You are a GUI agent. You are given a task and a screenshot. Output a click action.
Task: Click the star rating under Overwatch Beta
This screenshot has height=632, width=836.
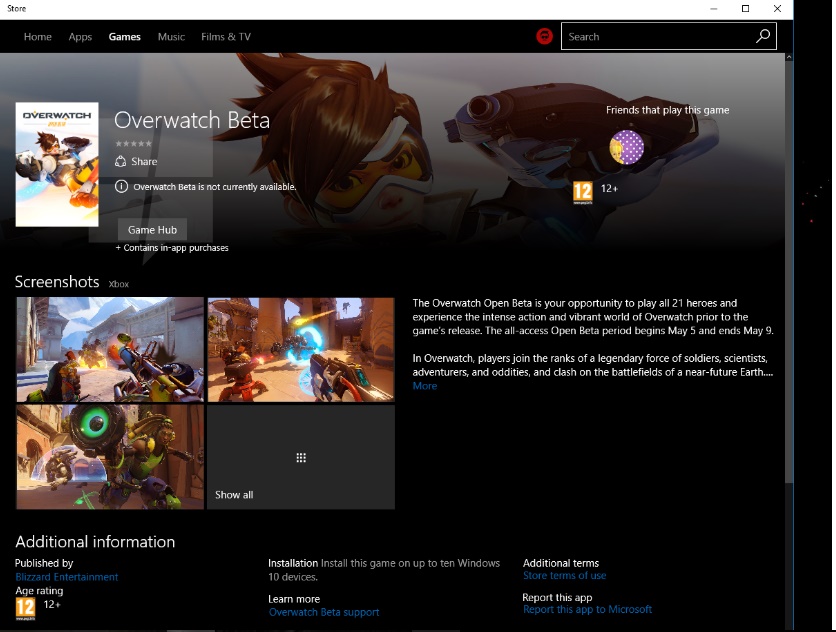133,144
